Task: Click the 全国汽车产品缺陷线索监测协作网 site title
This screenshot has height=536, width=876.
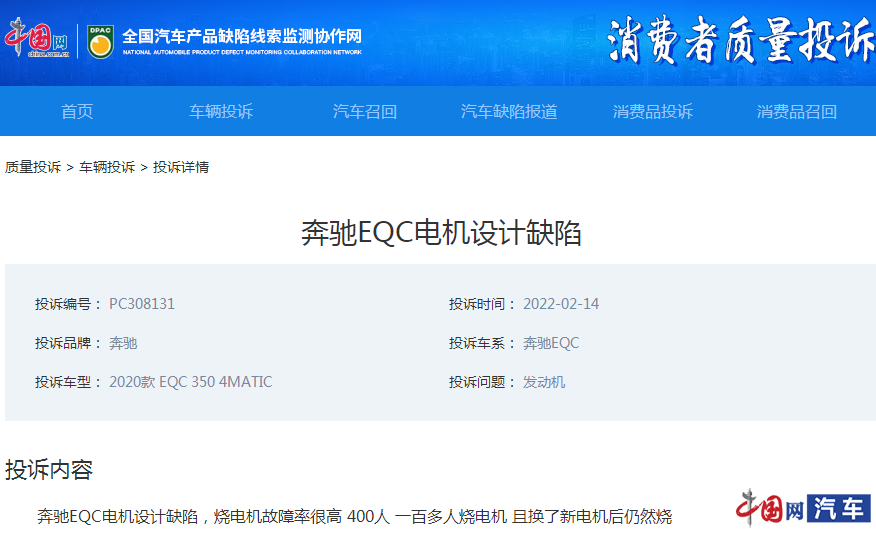Action: [242, 37]
